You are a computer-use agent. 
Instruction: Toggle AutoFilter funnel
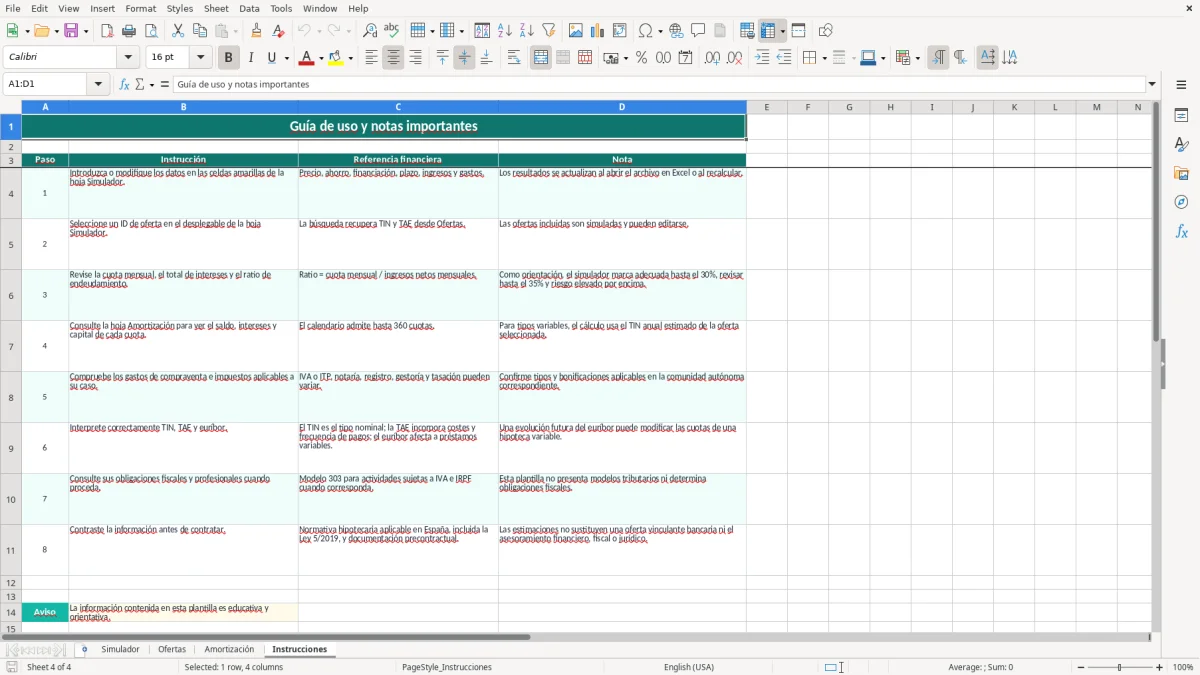[548, 31]
